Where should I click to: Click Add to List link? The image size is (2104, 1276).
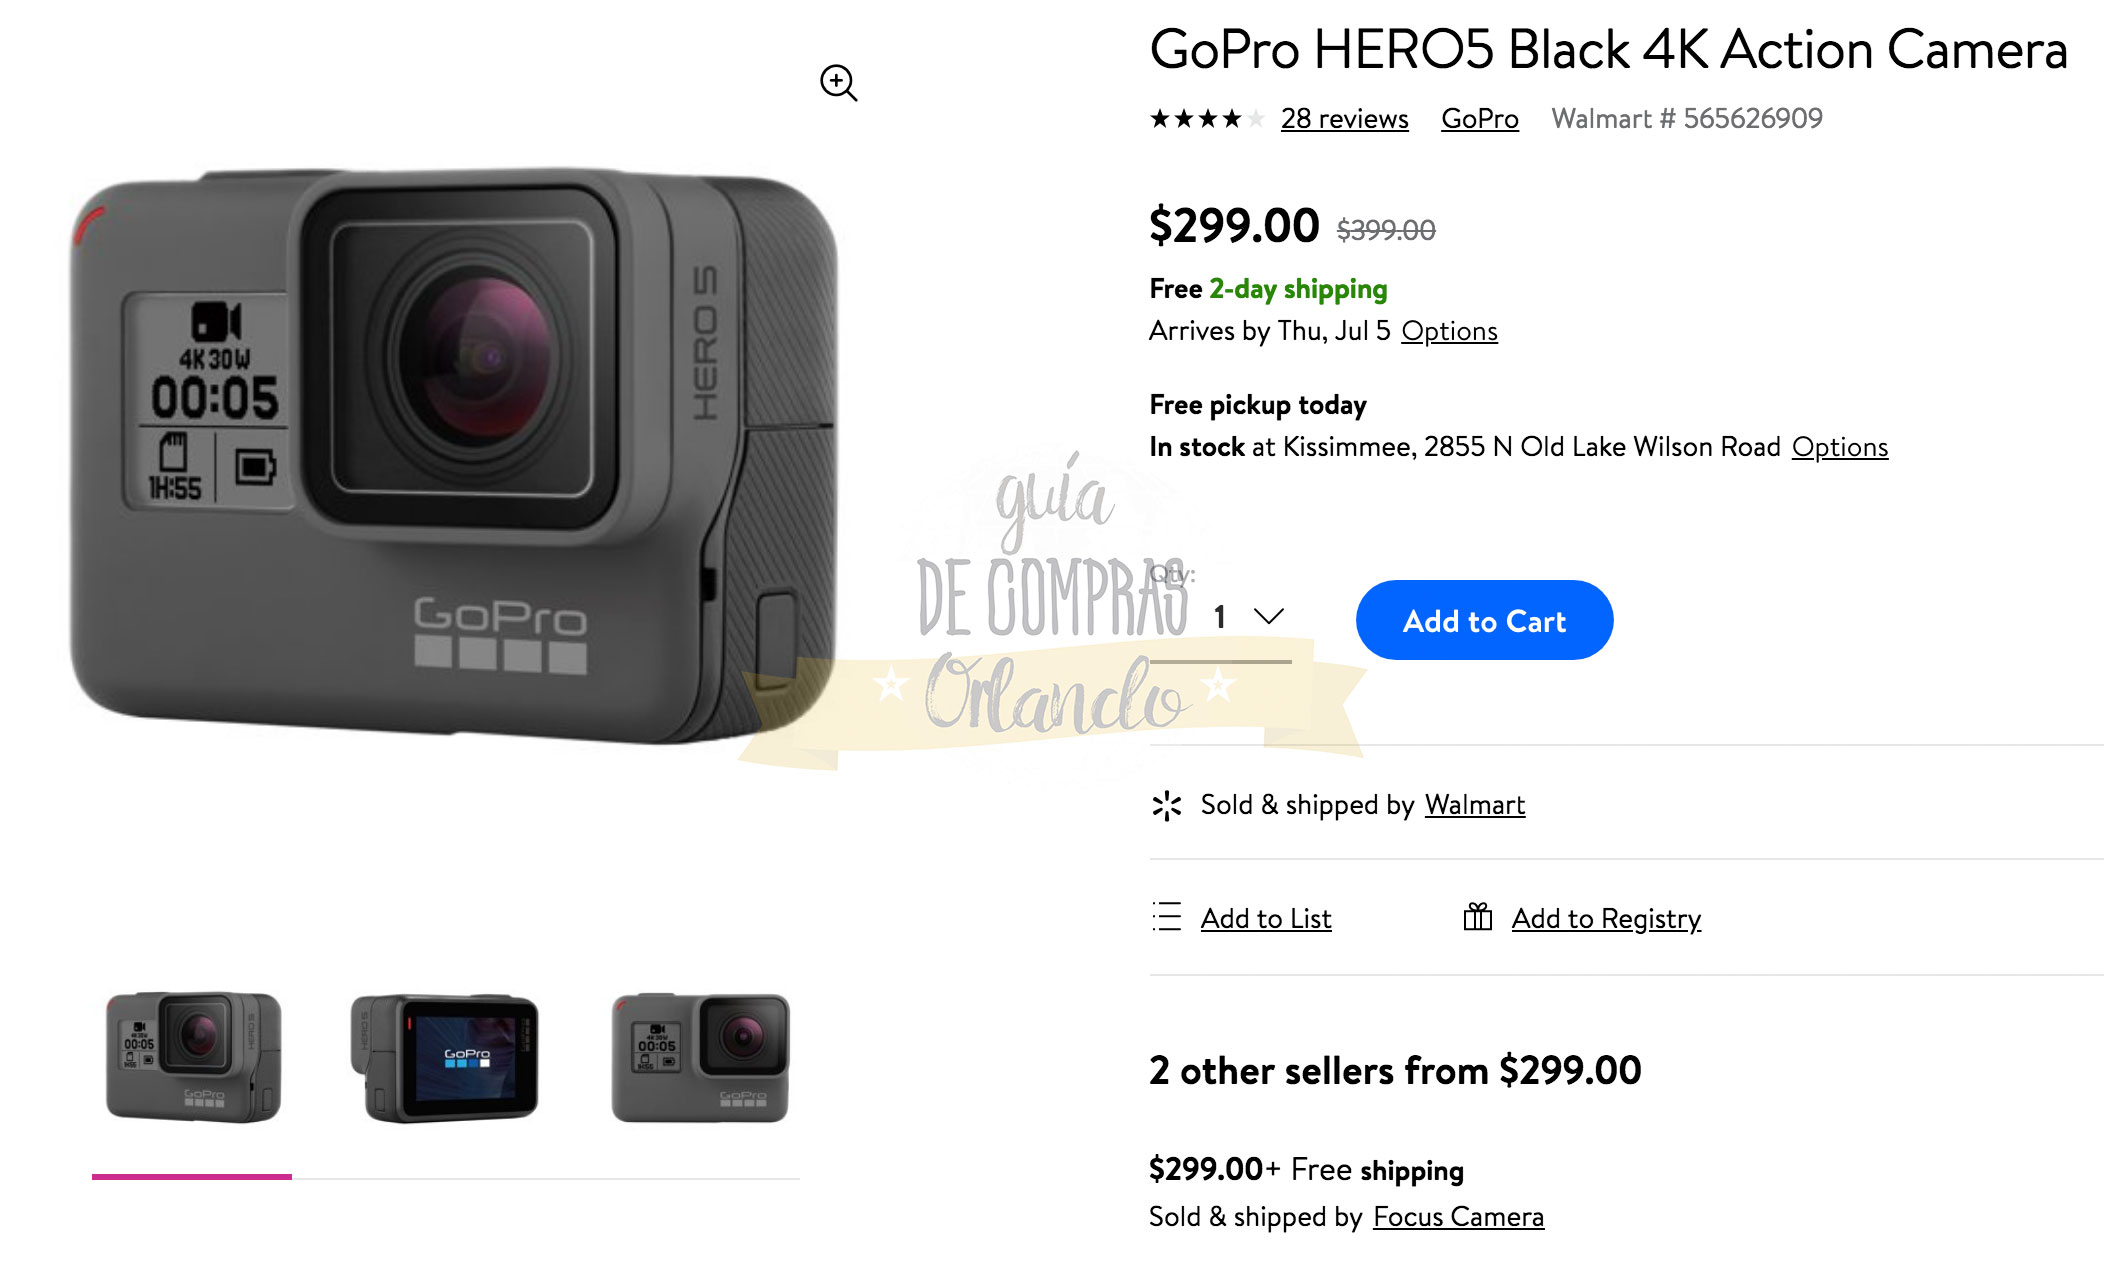[1266, 919]
